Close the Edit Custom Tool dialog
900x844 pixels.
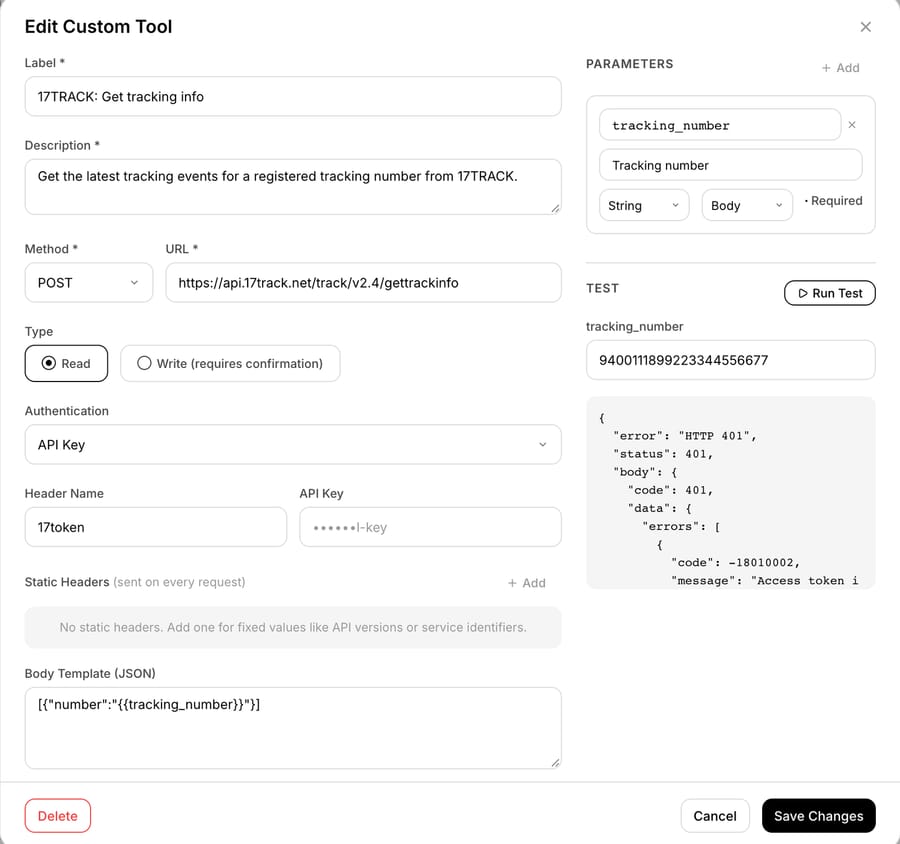865,27
